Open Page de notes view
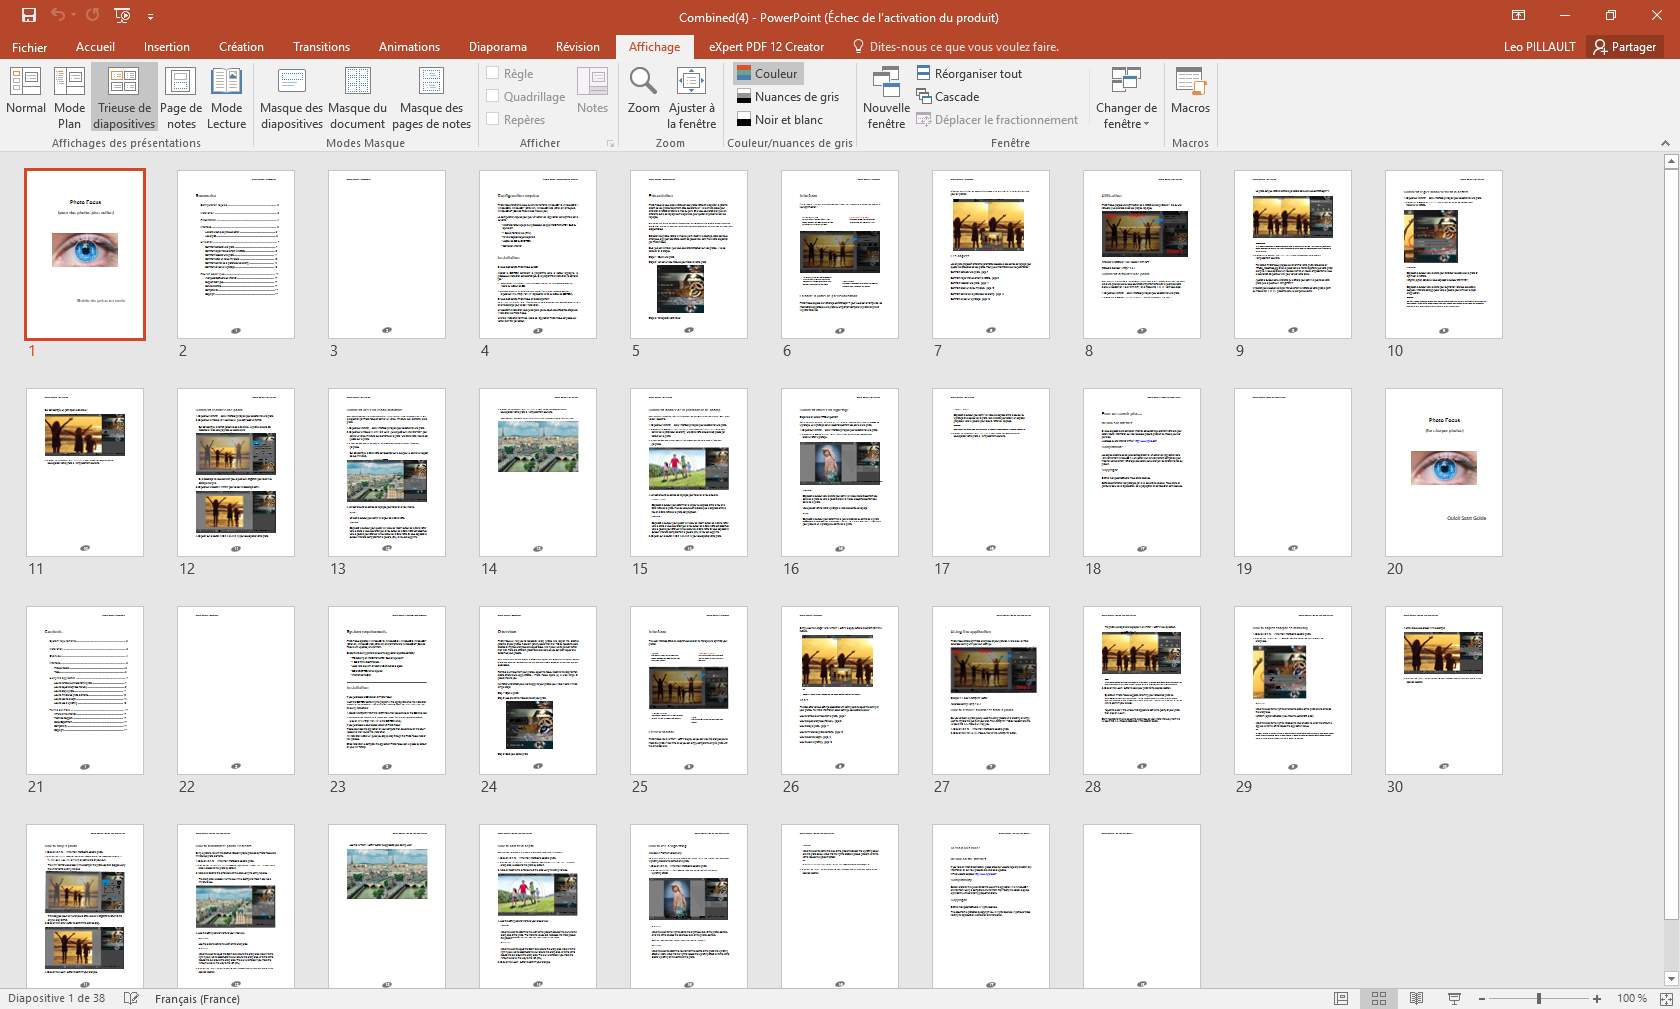The height and width of the screenshot is (1009, 1680). 181,98
